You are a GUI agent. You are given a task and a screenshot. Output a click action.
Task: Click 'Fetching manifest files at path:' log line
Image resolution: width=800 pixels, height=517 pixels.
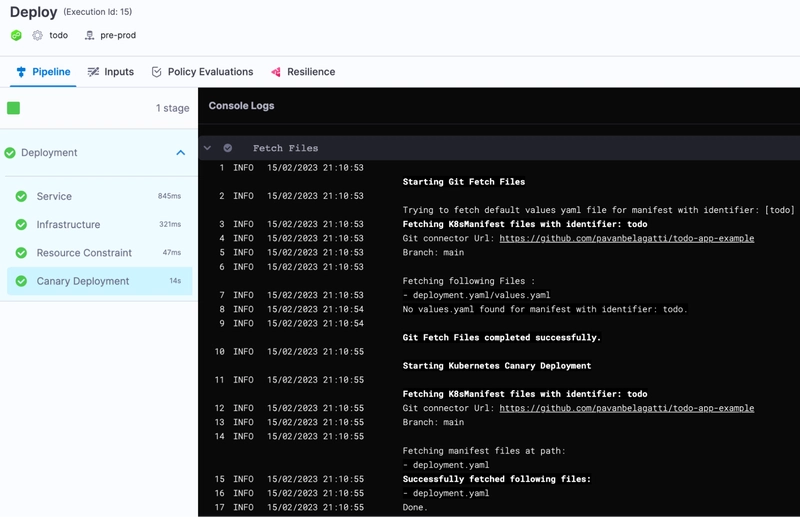[484, 451]
